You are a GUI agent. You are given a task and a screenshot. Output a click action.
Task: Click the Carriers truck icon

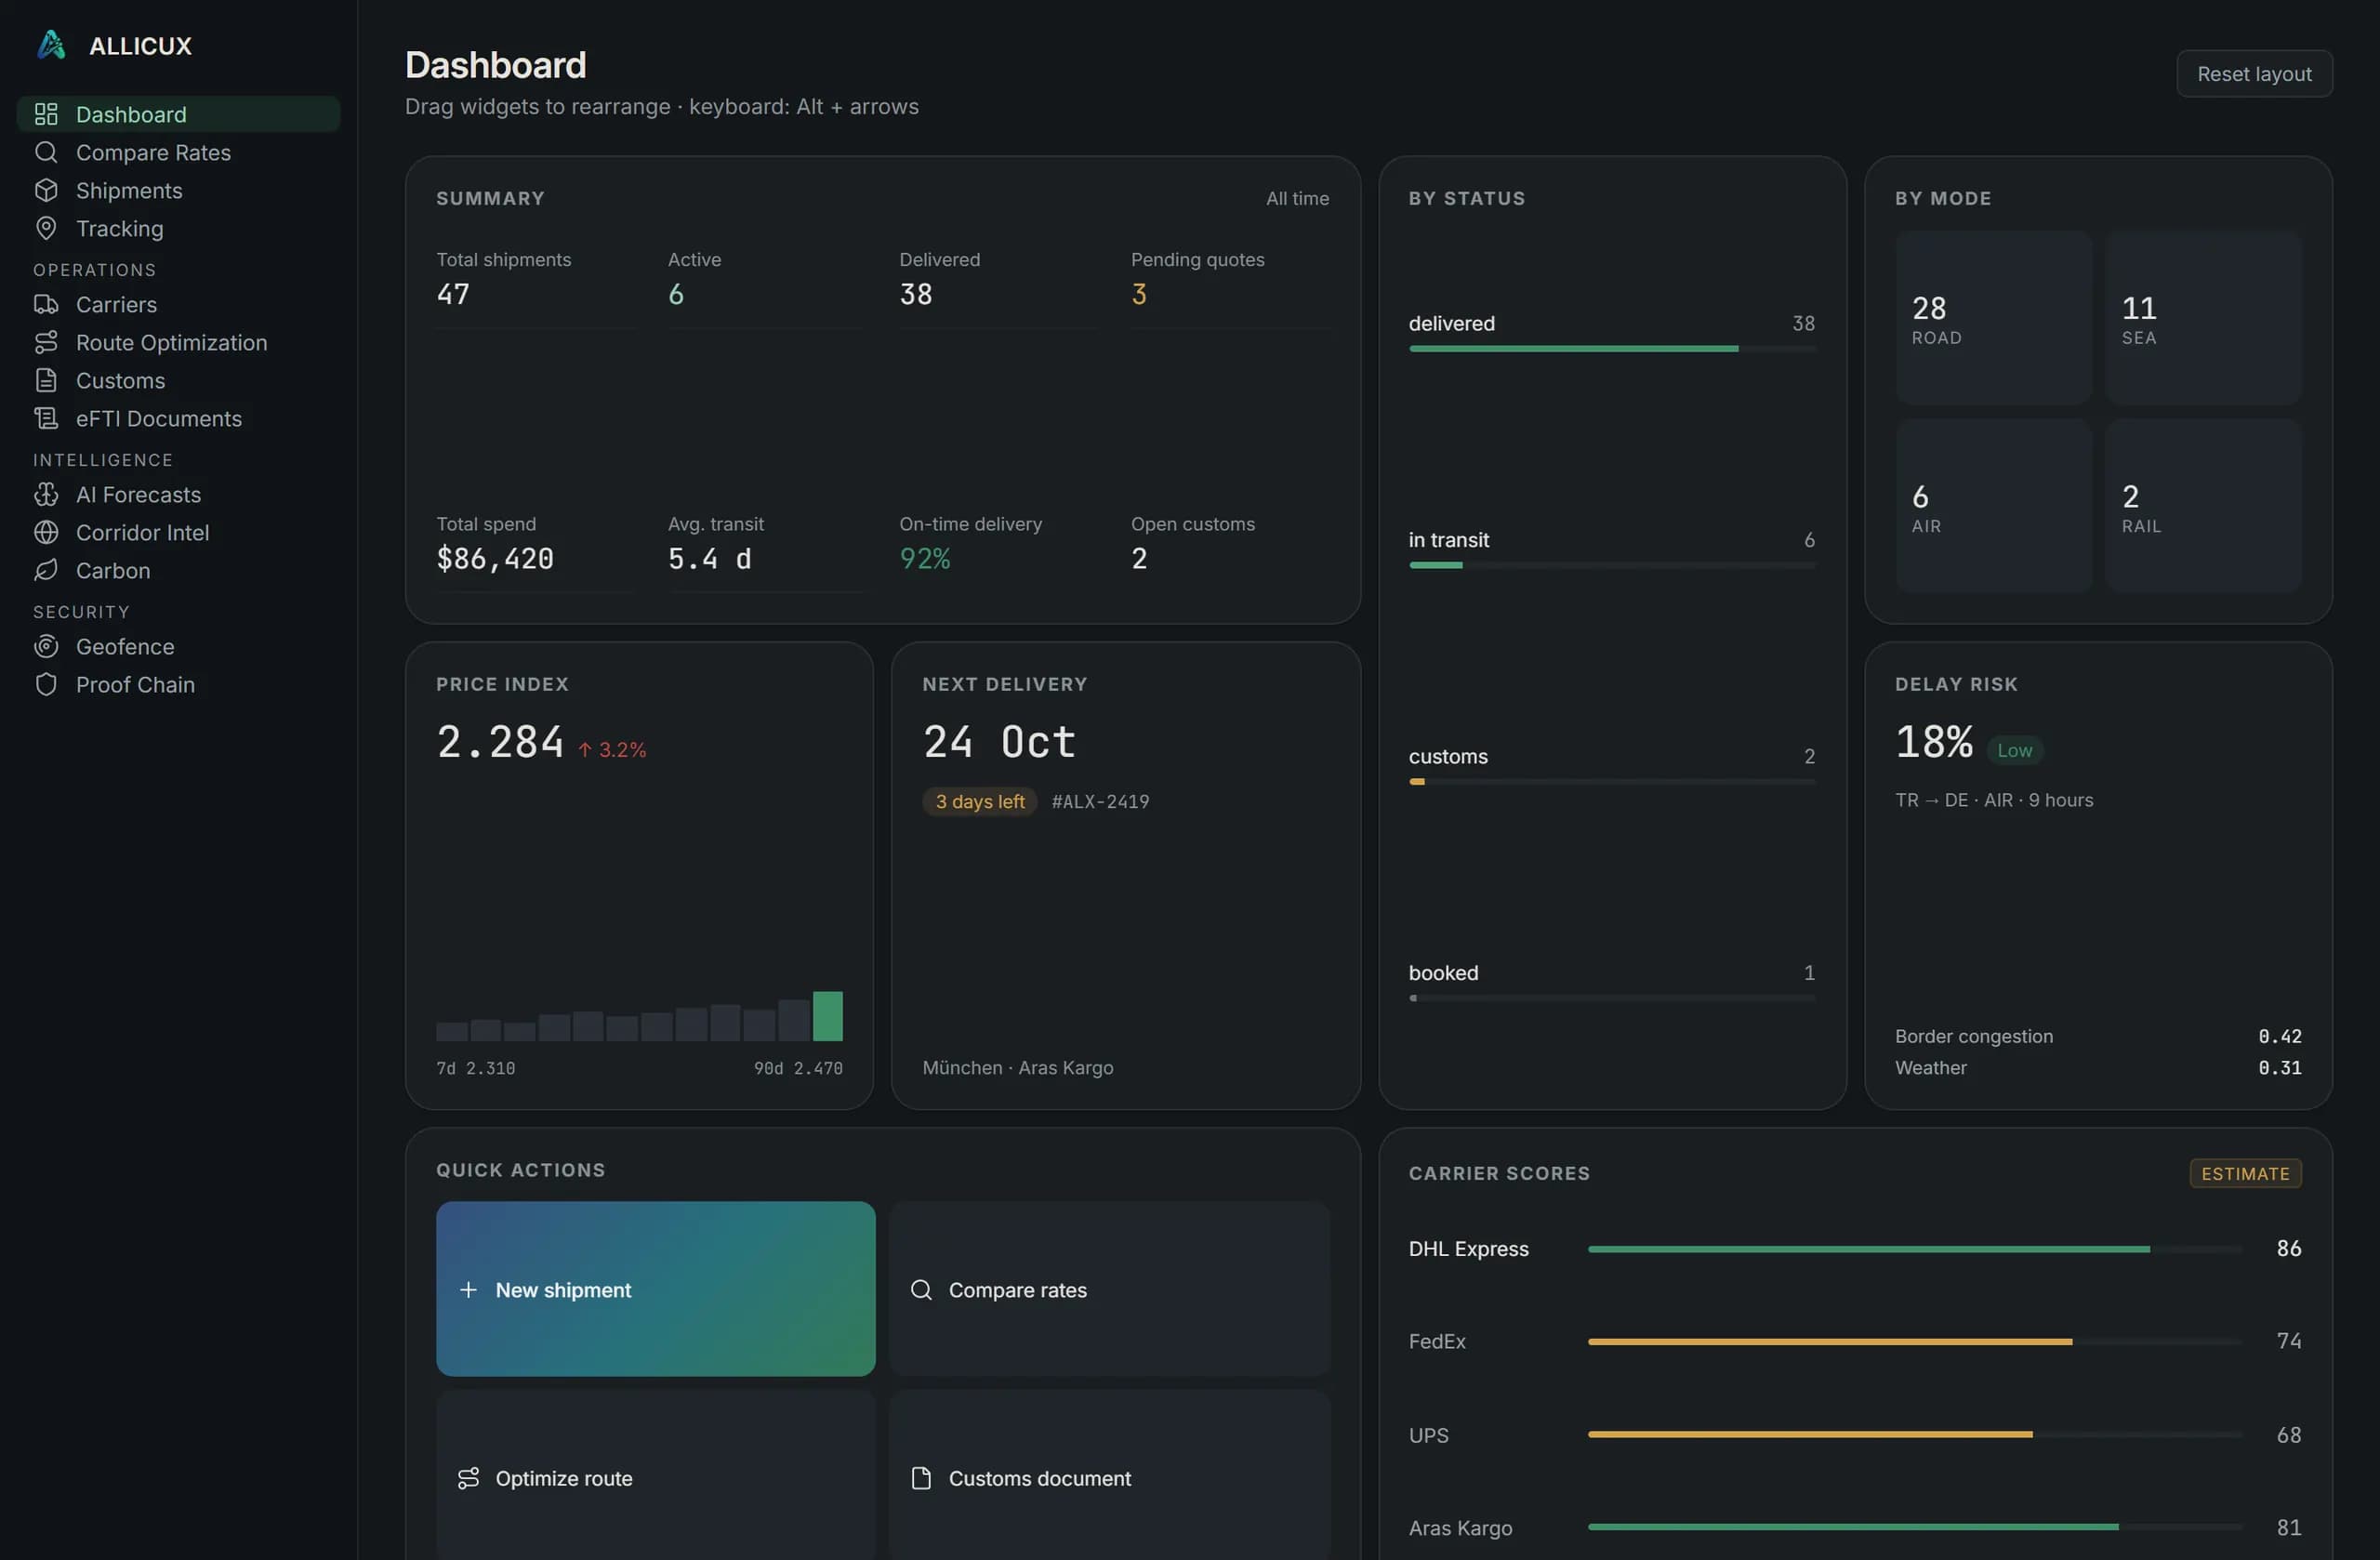click(x=46, y=304)
